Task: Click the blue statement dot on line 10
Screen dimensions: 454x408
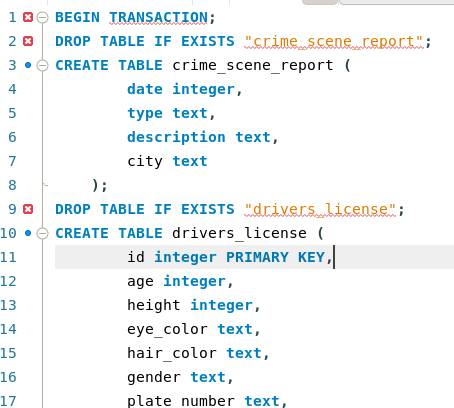Action: 28,233
